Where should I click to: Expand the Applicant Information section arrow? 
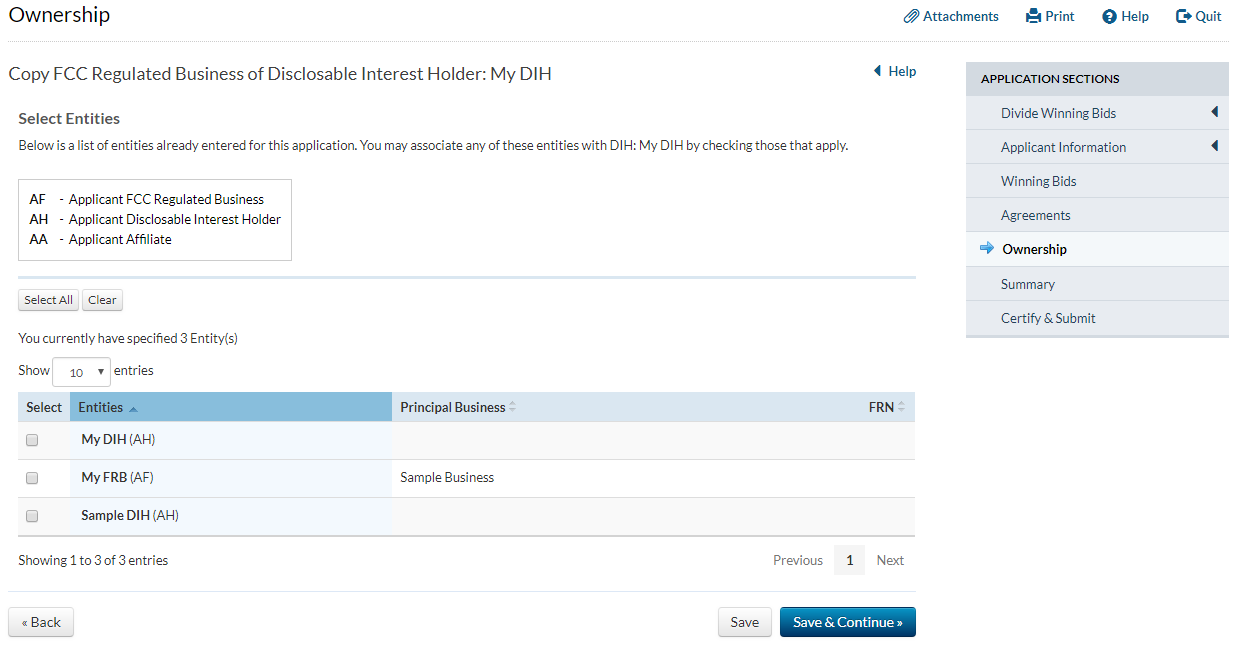pos(1214,146)
